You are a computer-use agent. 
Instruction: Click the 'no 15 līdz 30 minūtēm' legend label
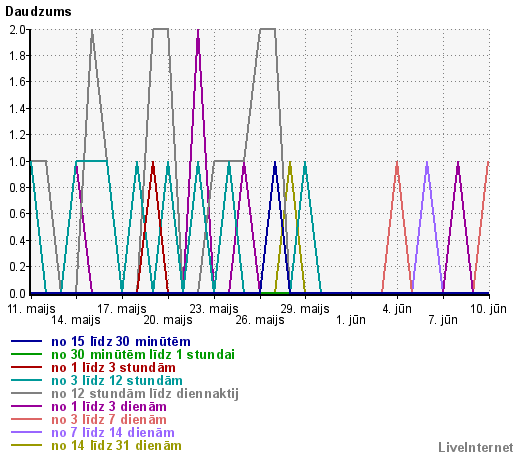[x=121, y=342]
